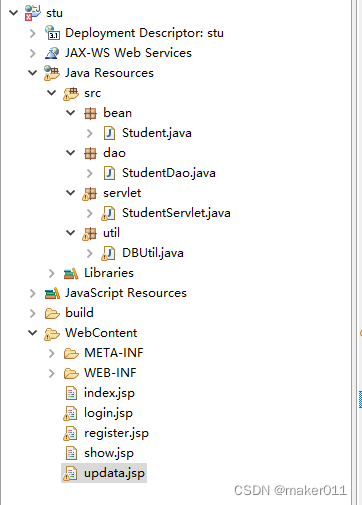Image resolution: width=362 pixels, height=505 pixels.
Task: Expand the Libraries node
Action: click(x=52, y=273)
